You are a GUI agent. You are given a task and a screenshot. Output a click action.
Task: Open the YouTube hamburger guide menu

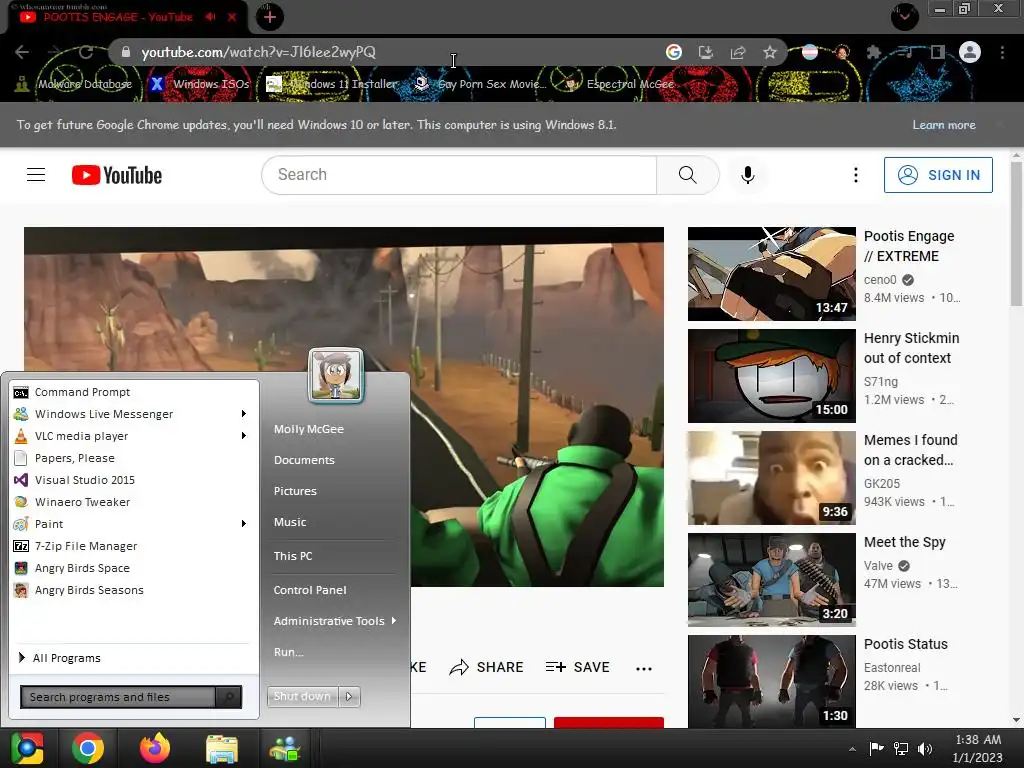[x=36, y=174]
